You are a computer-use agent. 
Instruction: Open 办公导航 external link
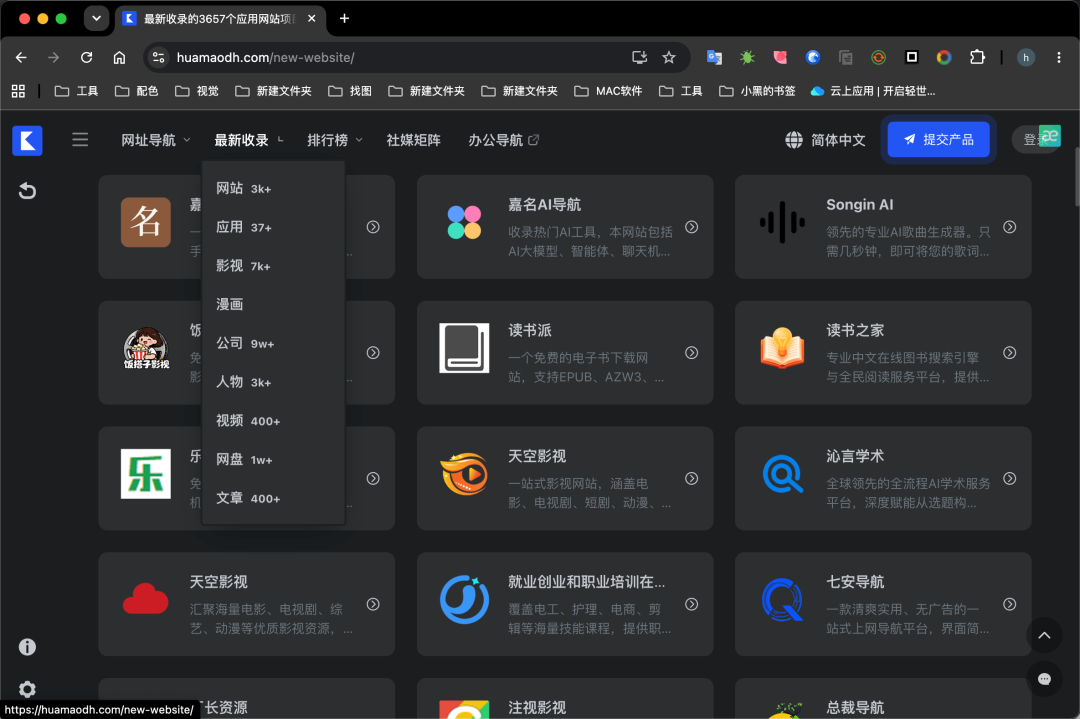coord(503,140)
